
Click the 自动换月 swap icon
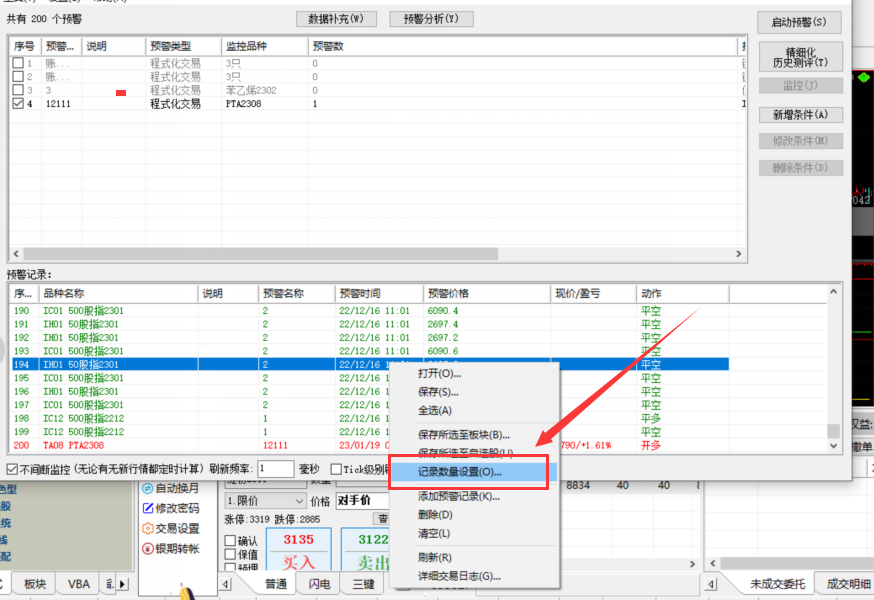148,488
